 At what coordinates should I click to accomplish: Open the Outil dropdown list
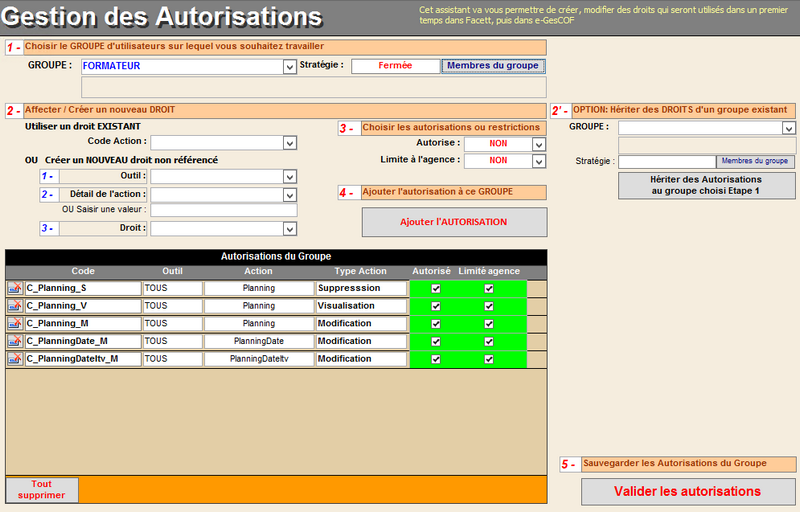(x=289, y=177)
